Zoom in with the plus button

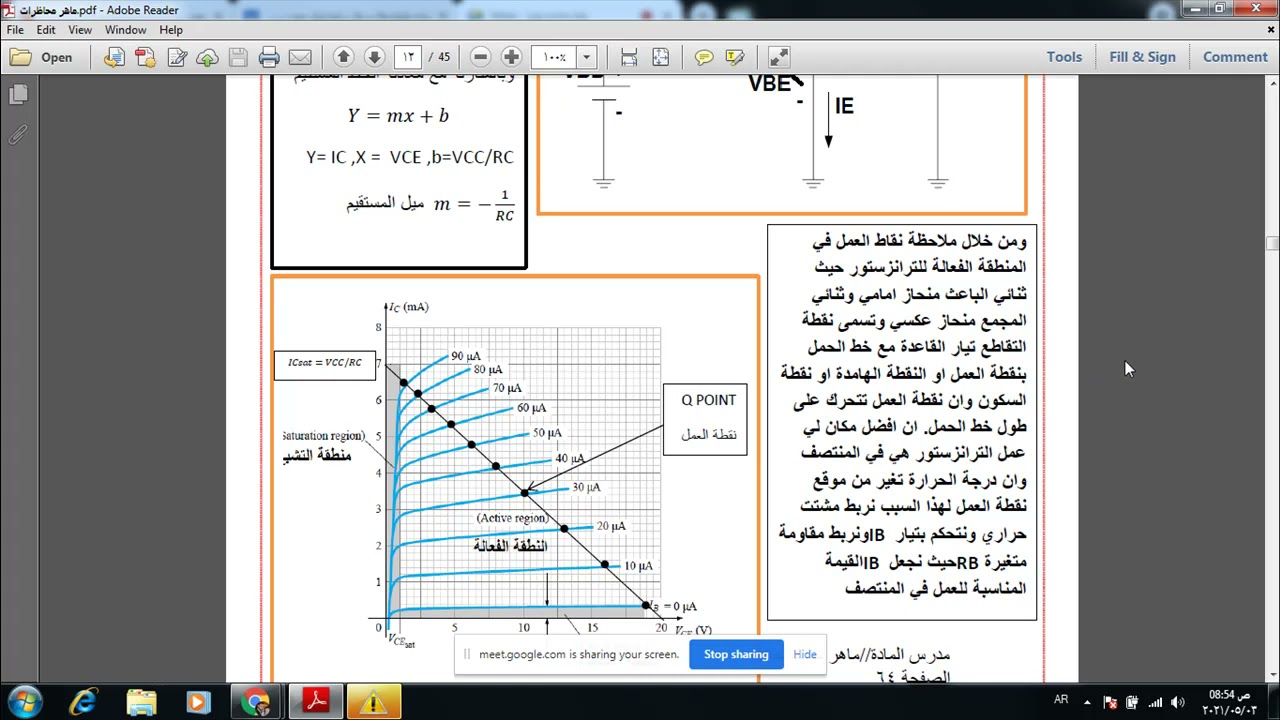pyautogui.click(x=511, y=57)
